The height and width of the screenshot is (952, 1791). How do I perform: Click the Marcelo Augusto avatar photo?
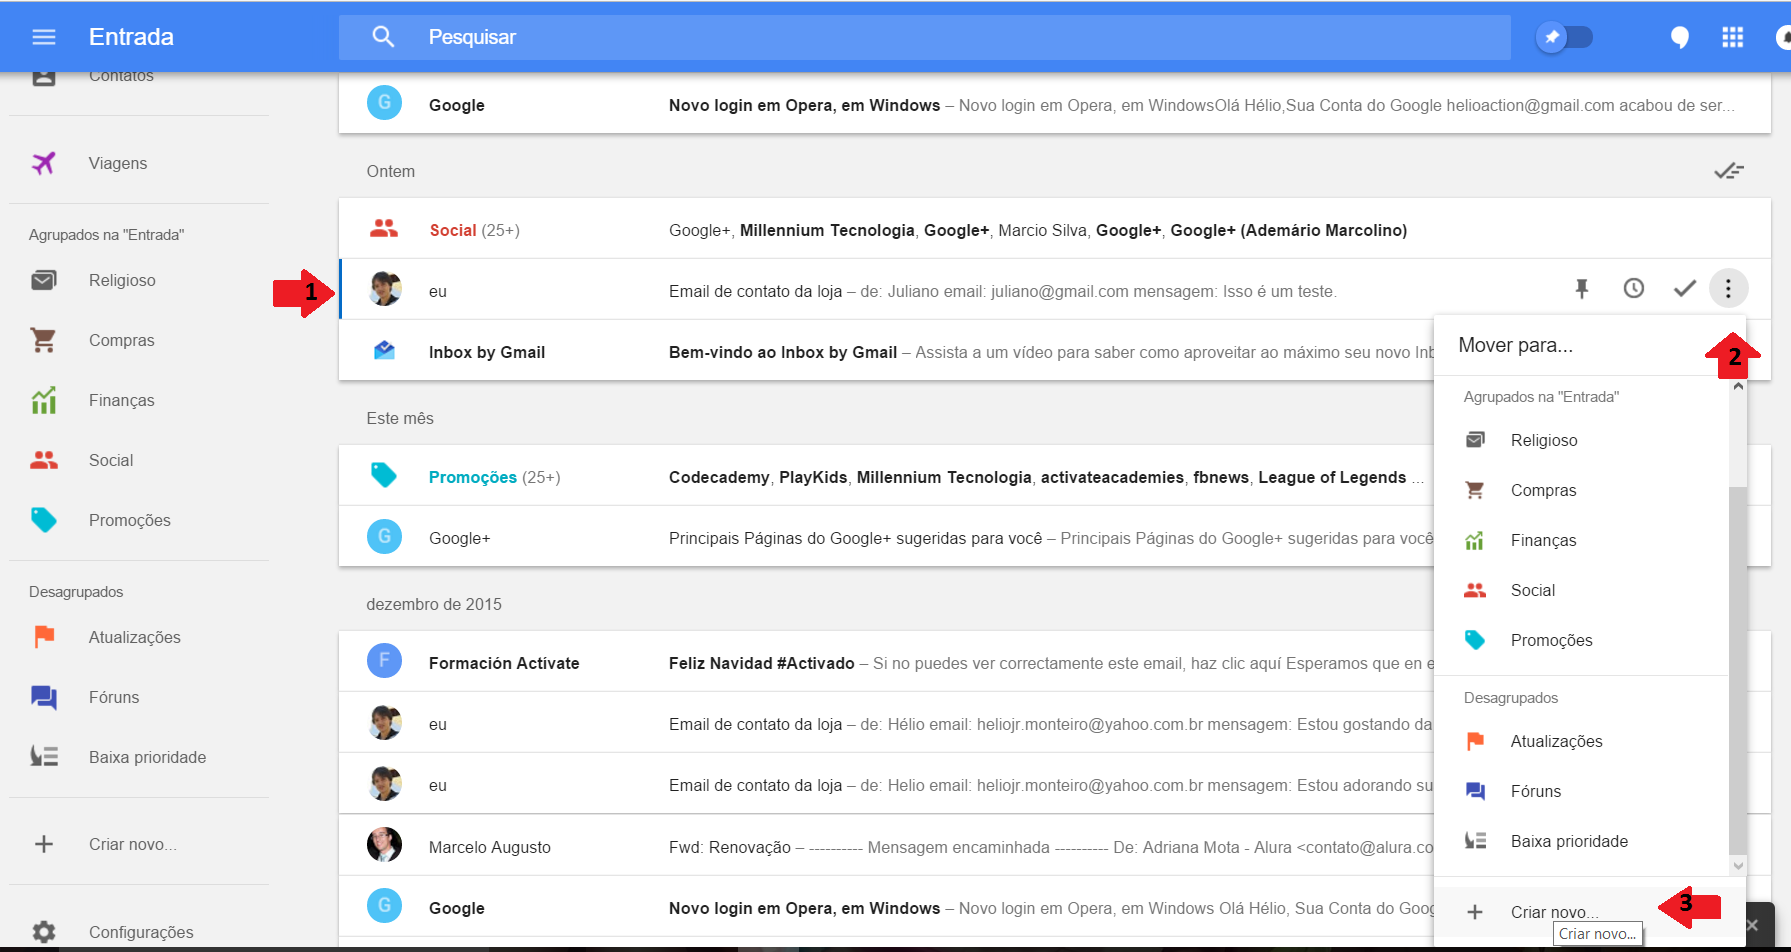click(x=384, y=845)
